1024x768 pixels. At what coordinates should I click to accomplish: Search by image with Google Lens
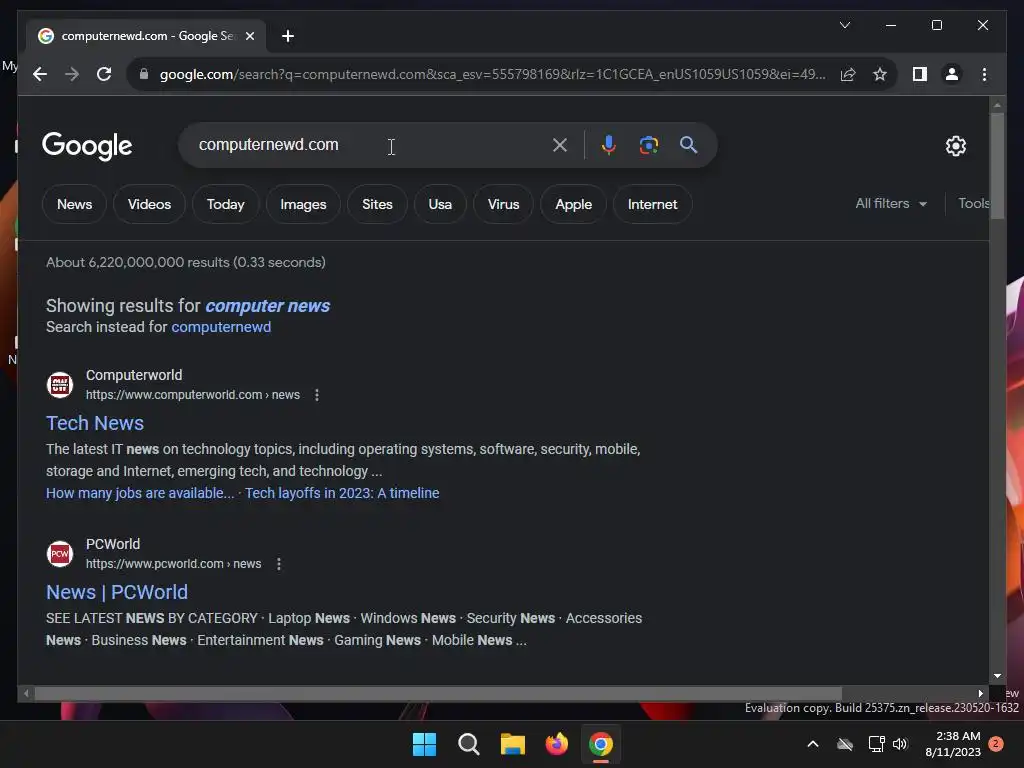648,145
